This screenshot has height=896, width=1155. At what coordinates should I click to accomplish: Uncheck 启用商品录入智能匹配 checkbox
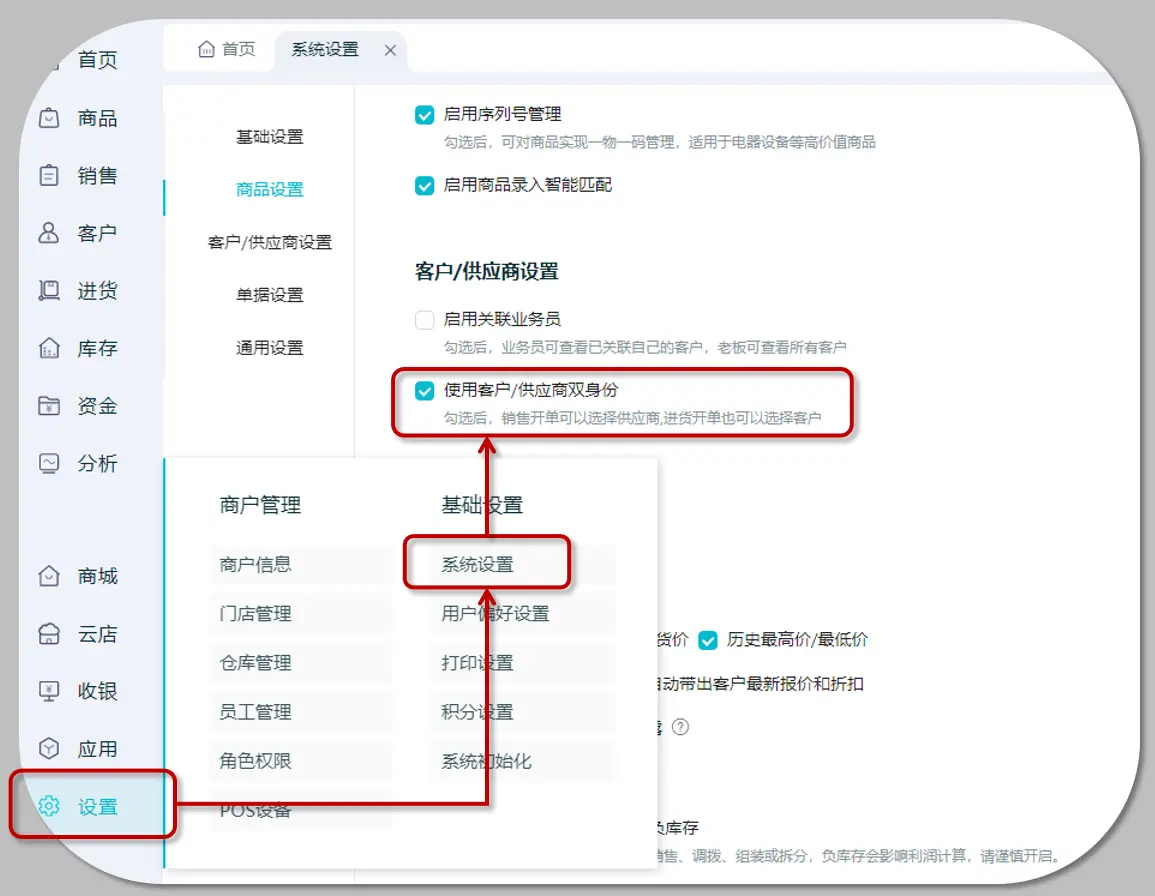[x=424, y=185]
